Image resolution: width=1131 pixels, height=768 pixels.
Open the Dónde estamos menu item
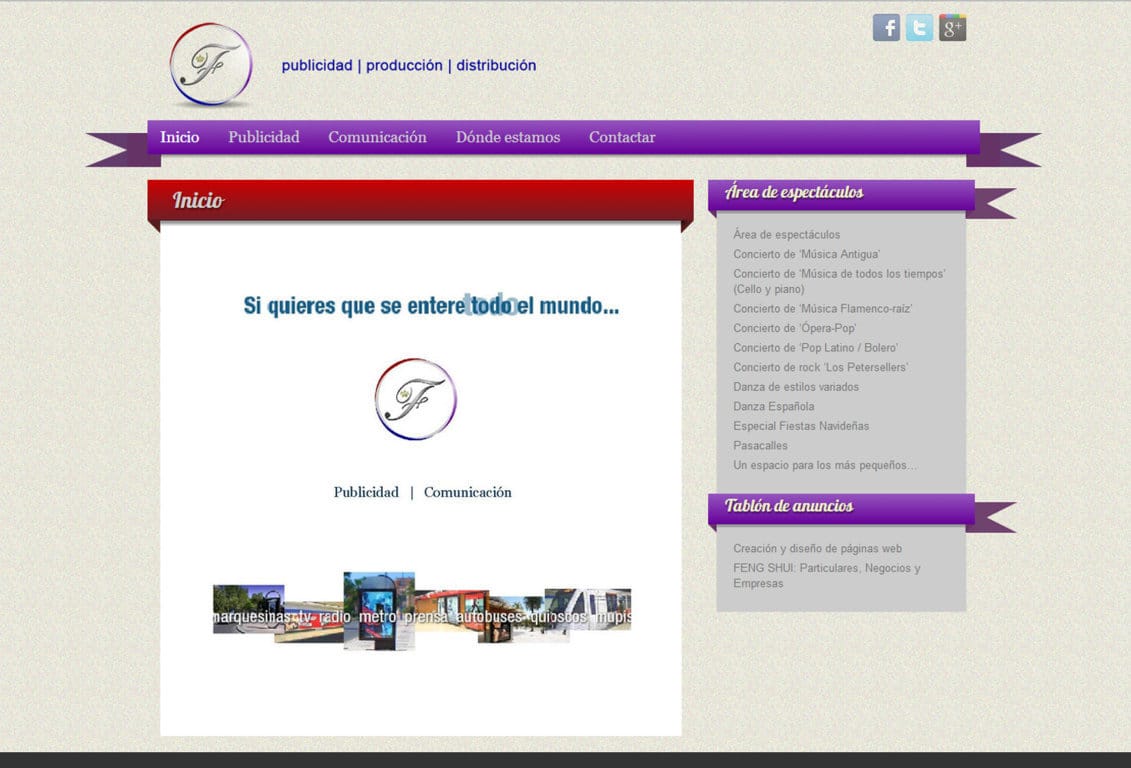coord(508,137)
